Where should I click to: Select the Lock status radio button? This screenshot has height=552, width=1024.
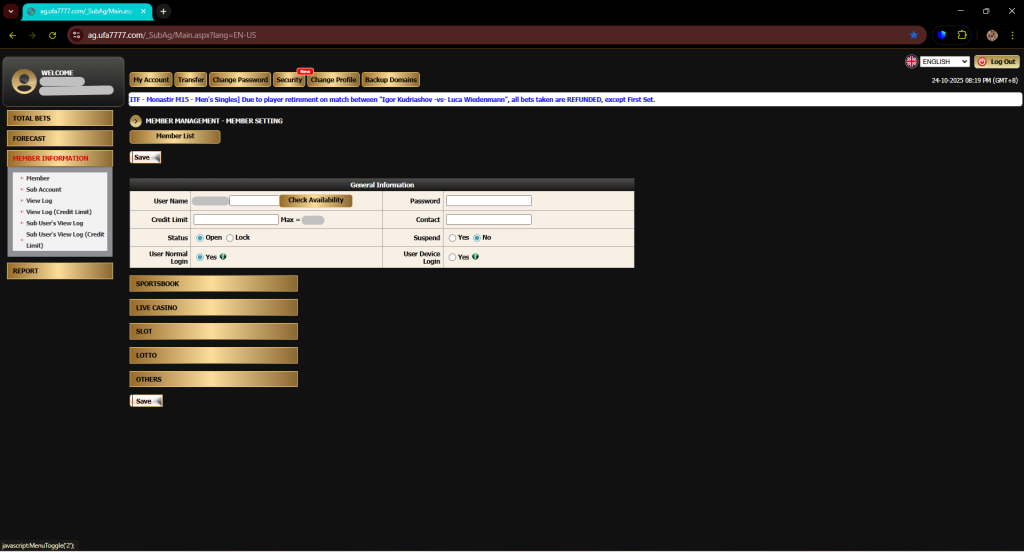click(x=230, y=238)
